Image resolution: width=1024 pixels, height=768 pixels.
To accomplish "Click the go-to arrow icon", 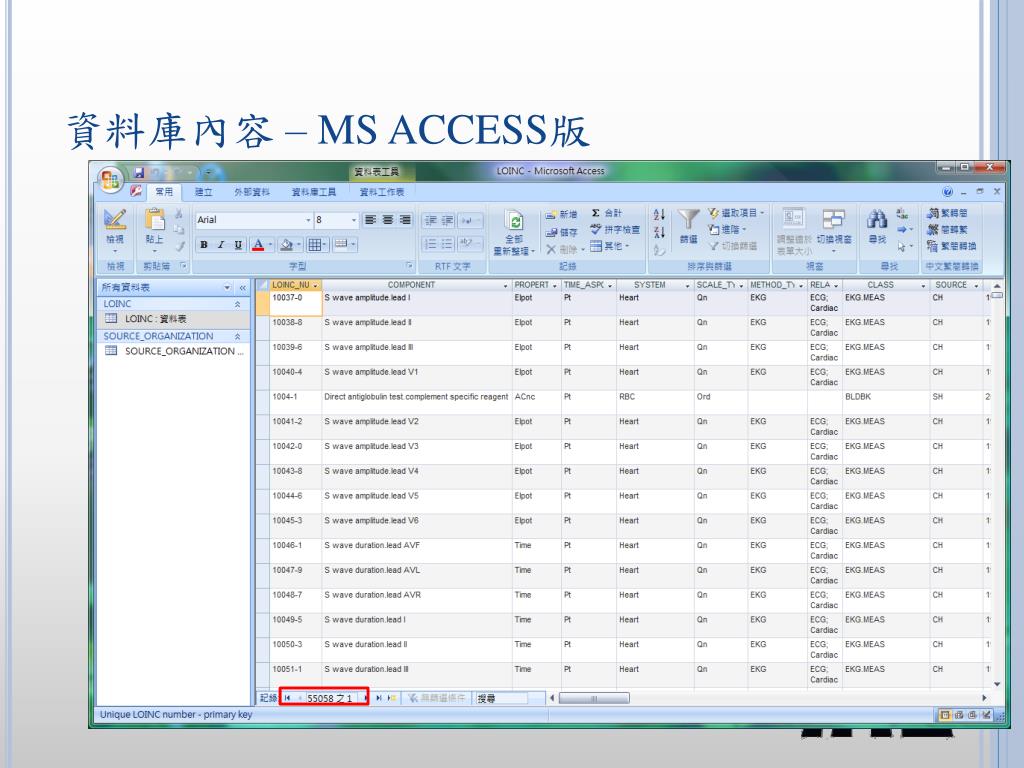I will tap(904, 230).
